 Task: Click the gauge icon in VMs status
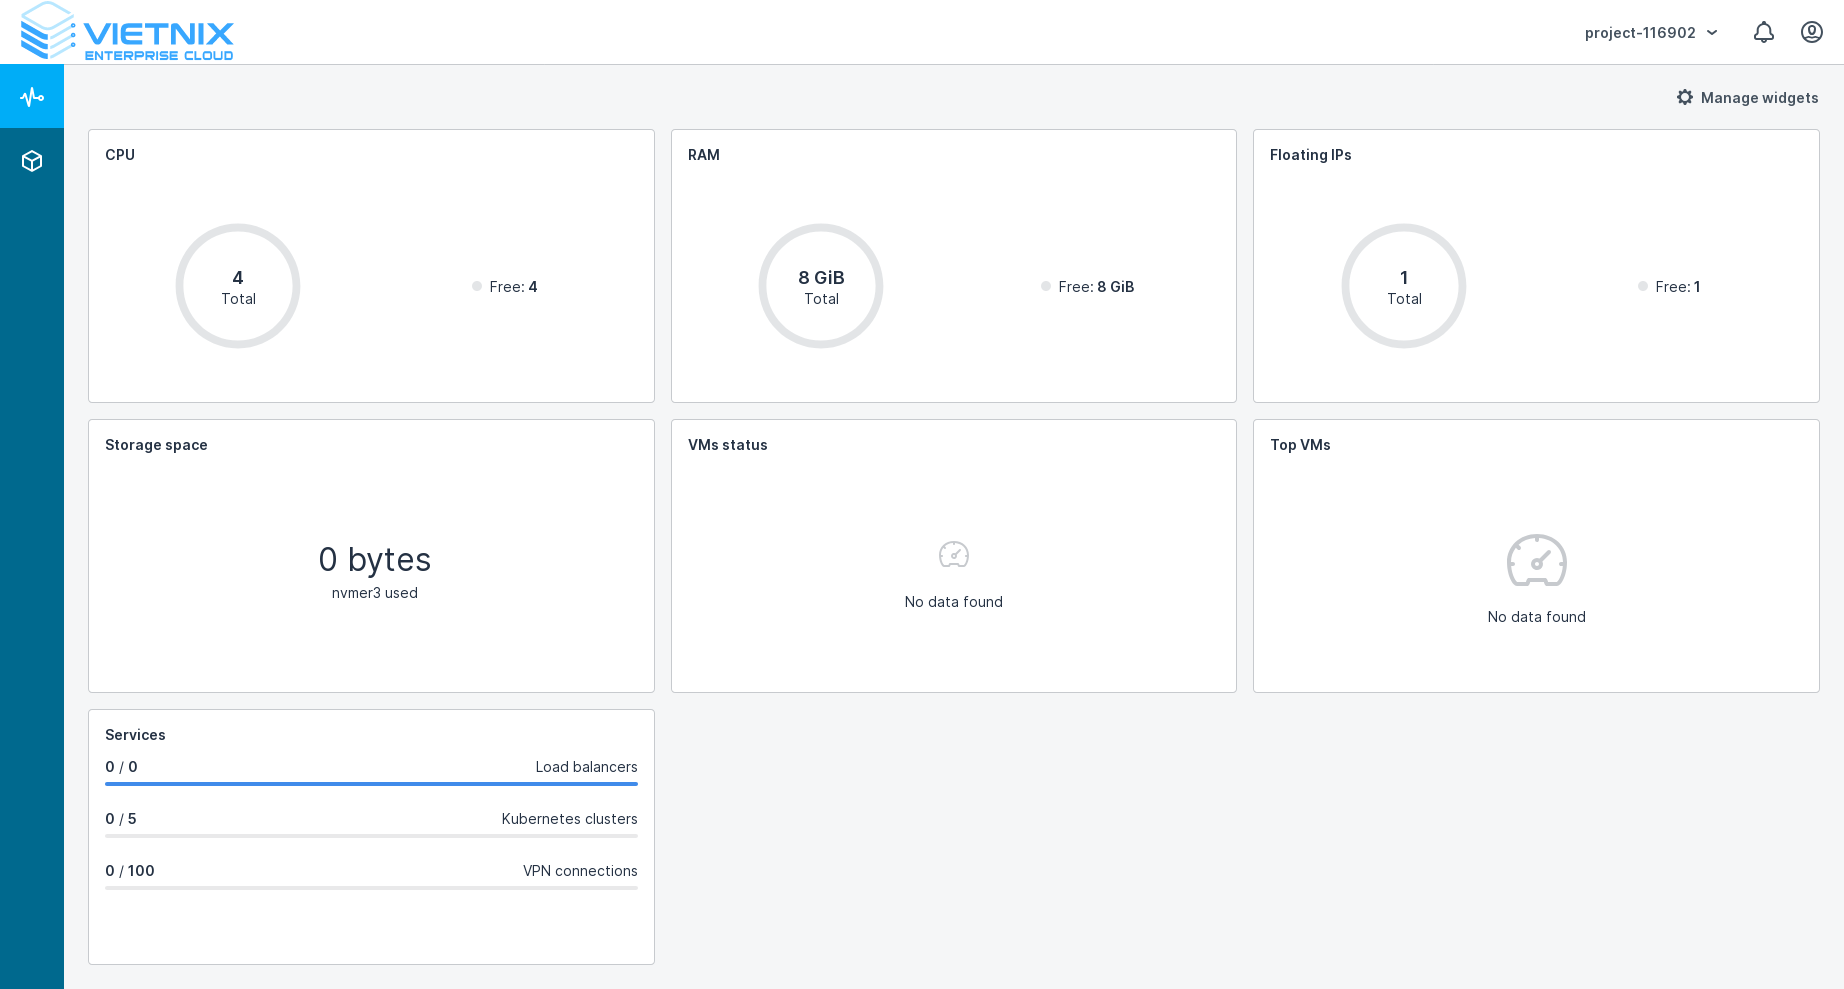pos(953,554)
